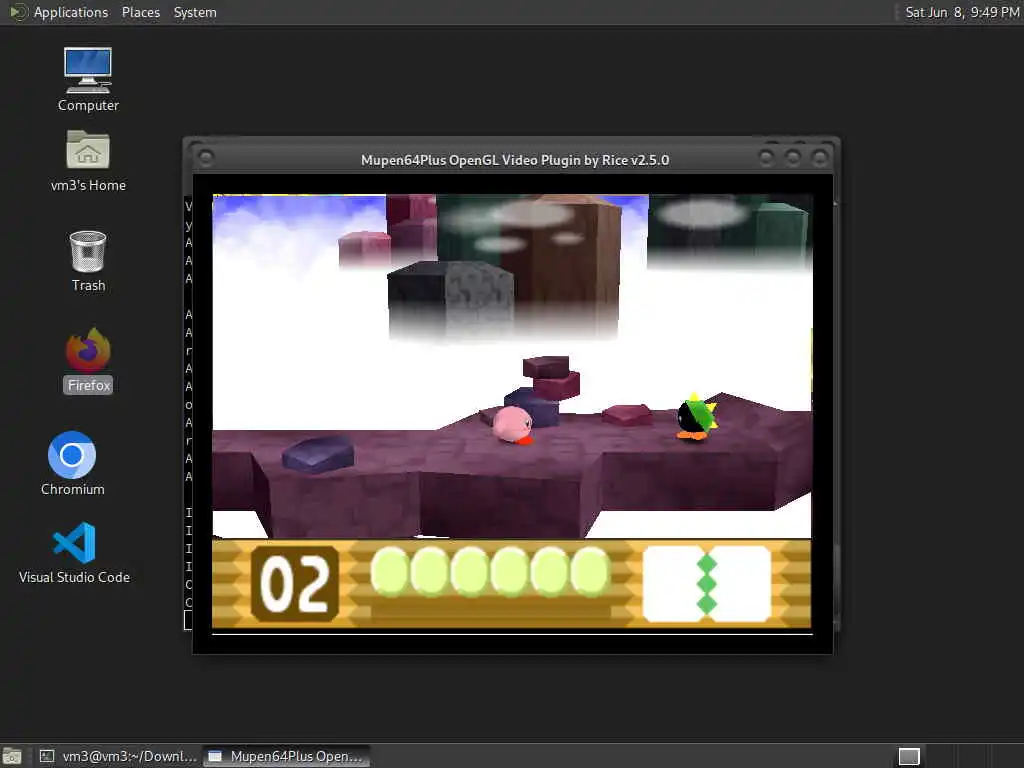
Task: Launch Firefox from the desktop
Action: pos(88,360)
